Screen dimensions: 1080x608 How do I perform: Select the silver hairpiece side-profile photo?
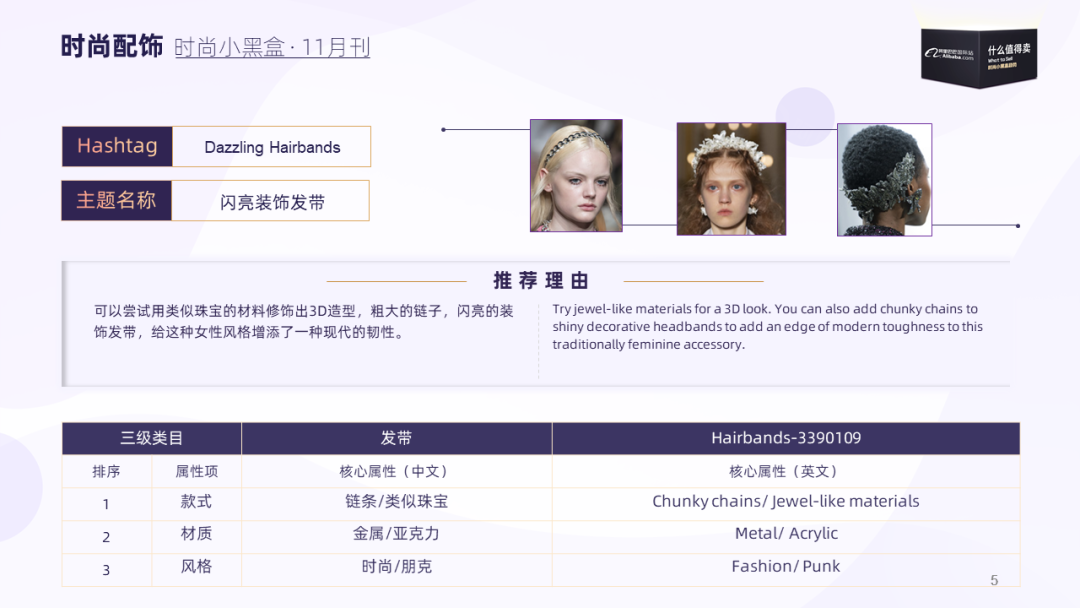click(x=884, y=180)
